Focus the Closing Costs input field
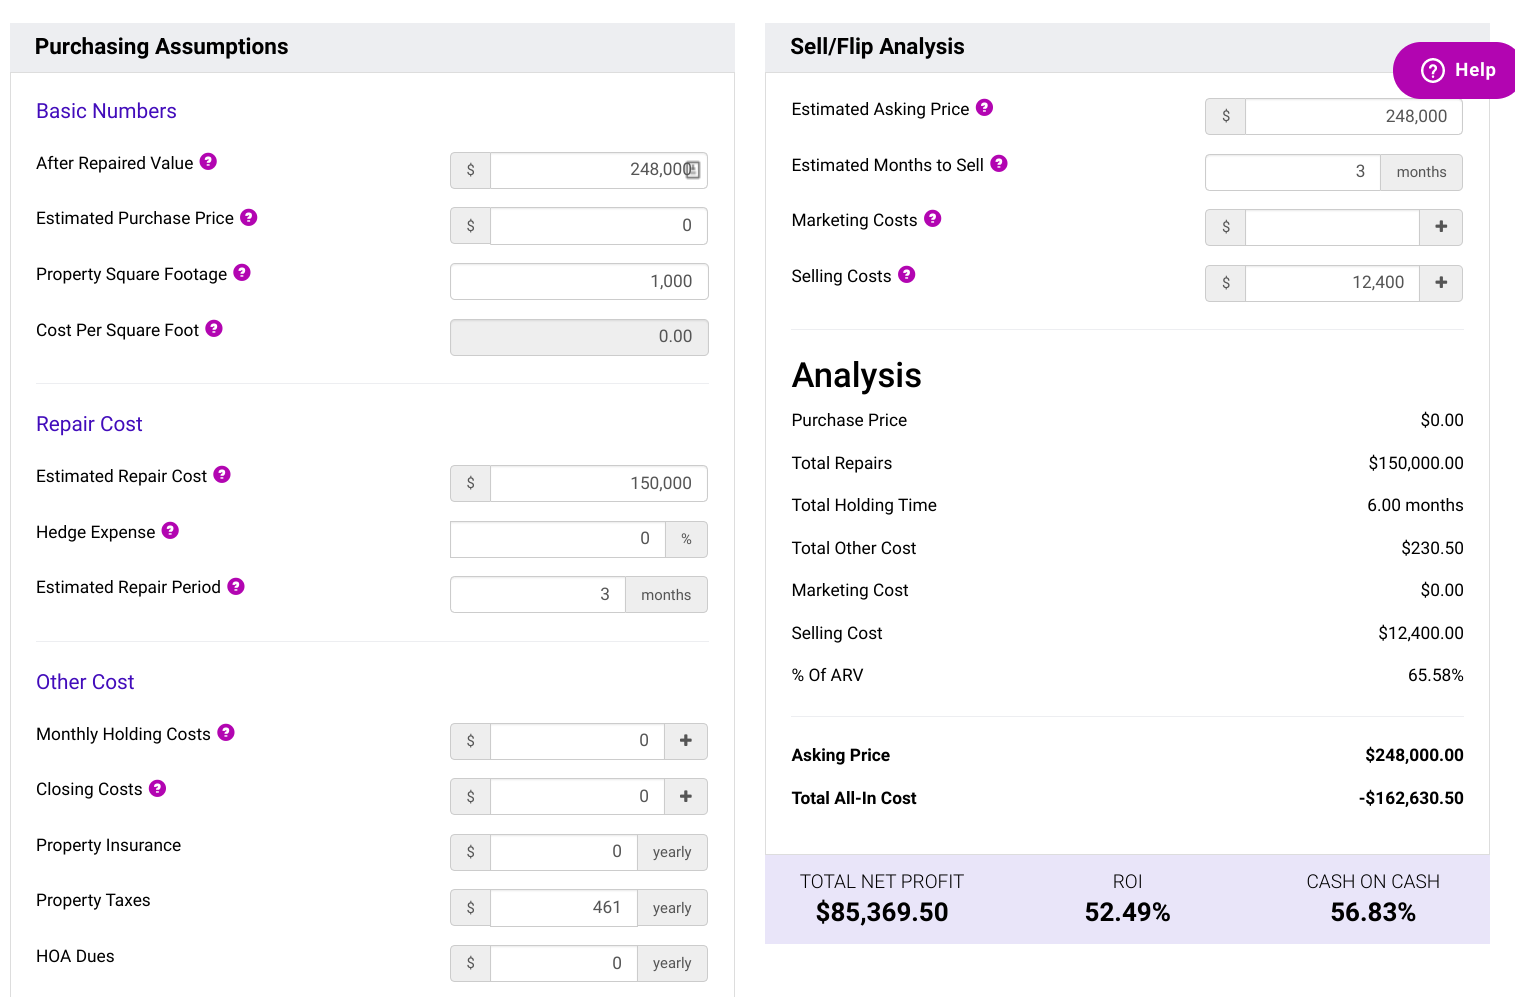The image size is (1516, 998). pyautogui.click(x=577, y=797)
